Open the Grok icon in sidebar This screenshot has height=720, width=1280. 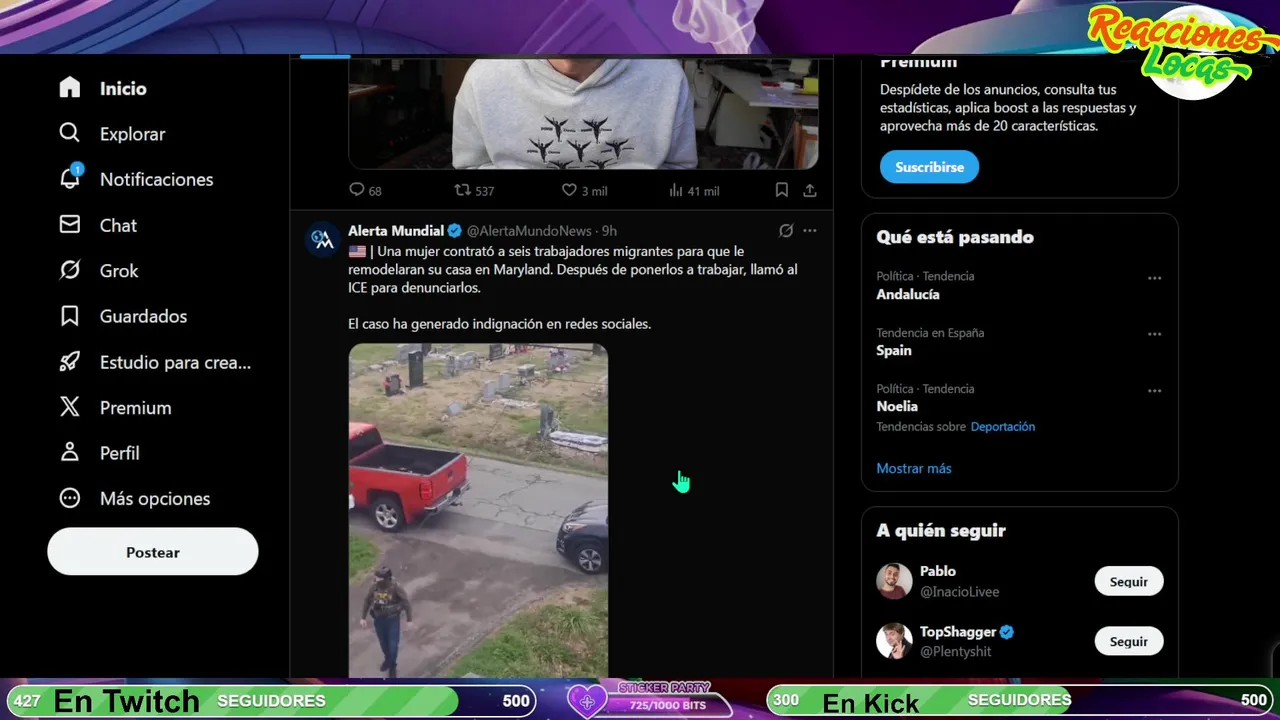click(69, 270)
